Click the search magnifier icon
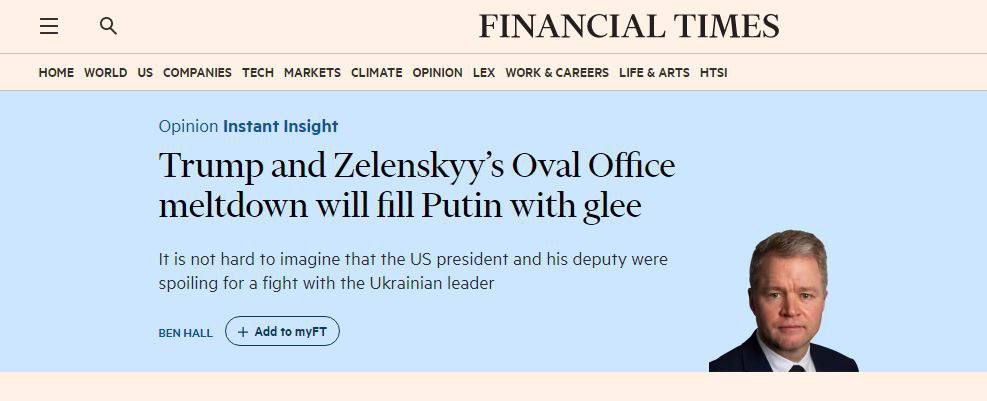Viewport: 987px width, 401px height. pyautogui.click(x=108, y=27)
